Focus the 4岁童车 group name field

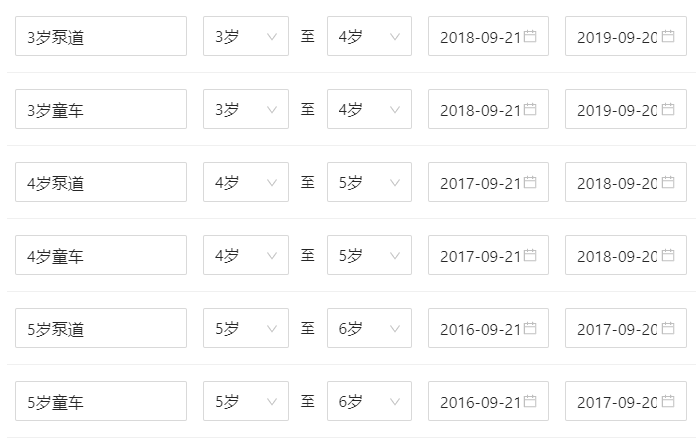click(x=101, y=255)
